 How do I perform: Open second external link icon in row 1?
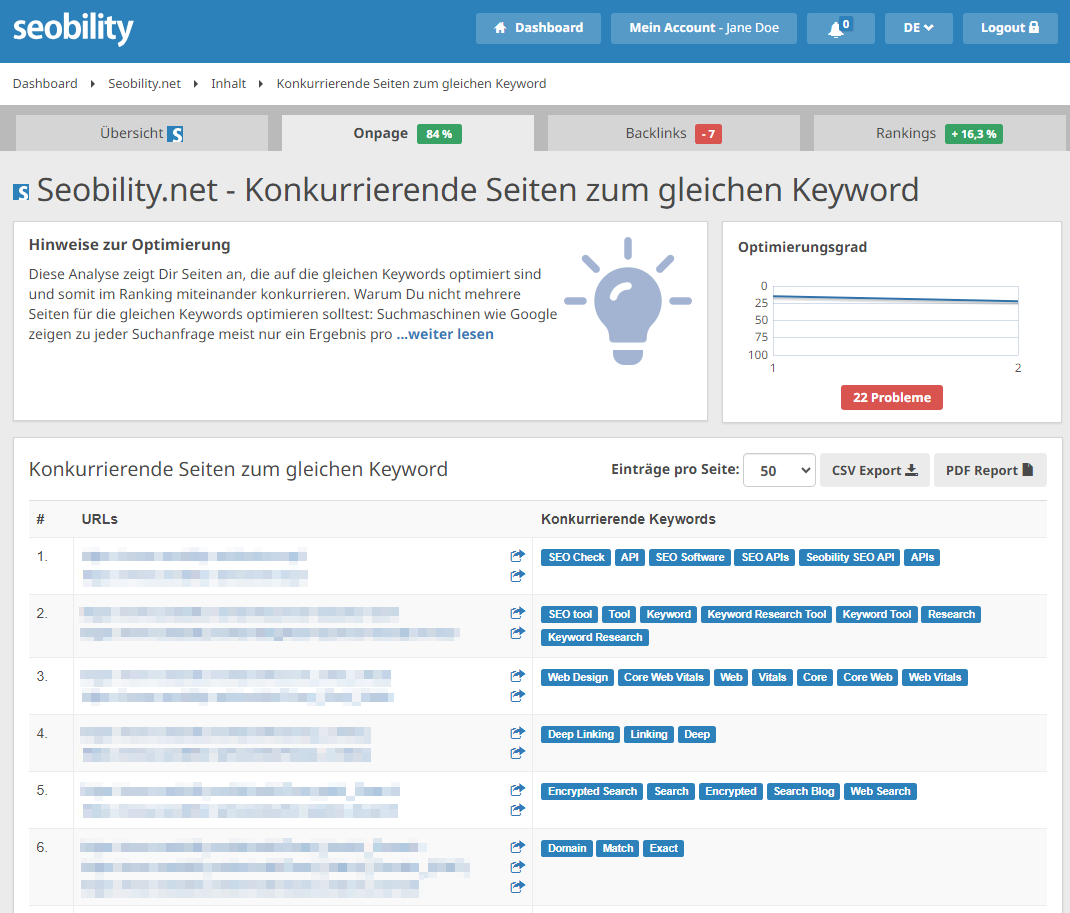(x=517, y=576)
